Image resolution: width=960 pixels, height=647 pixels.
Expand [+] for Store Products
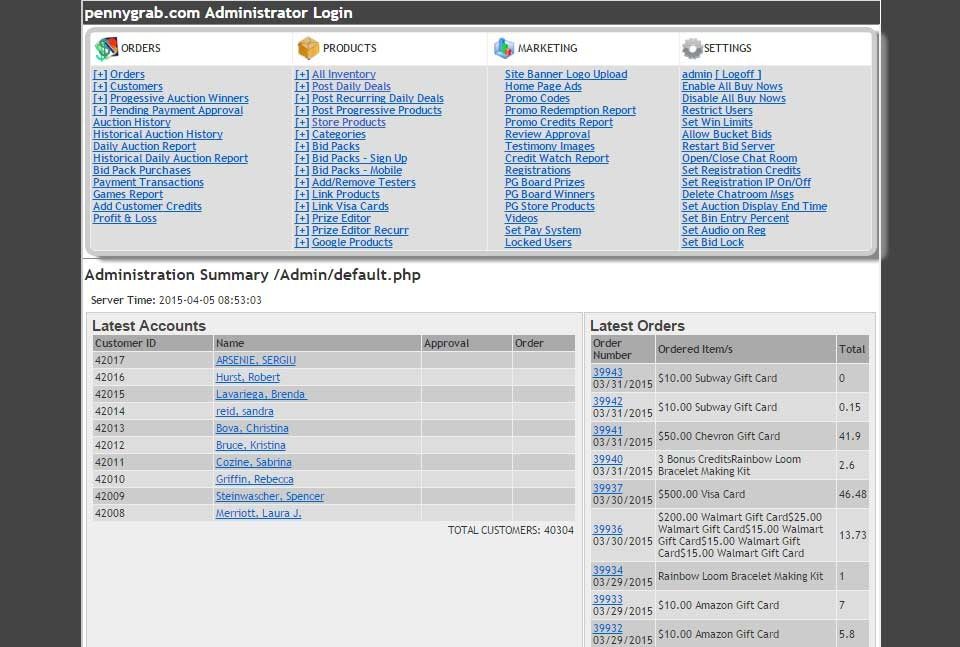pyautogui.click(x=302, y=122)
